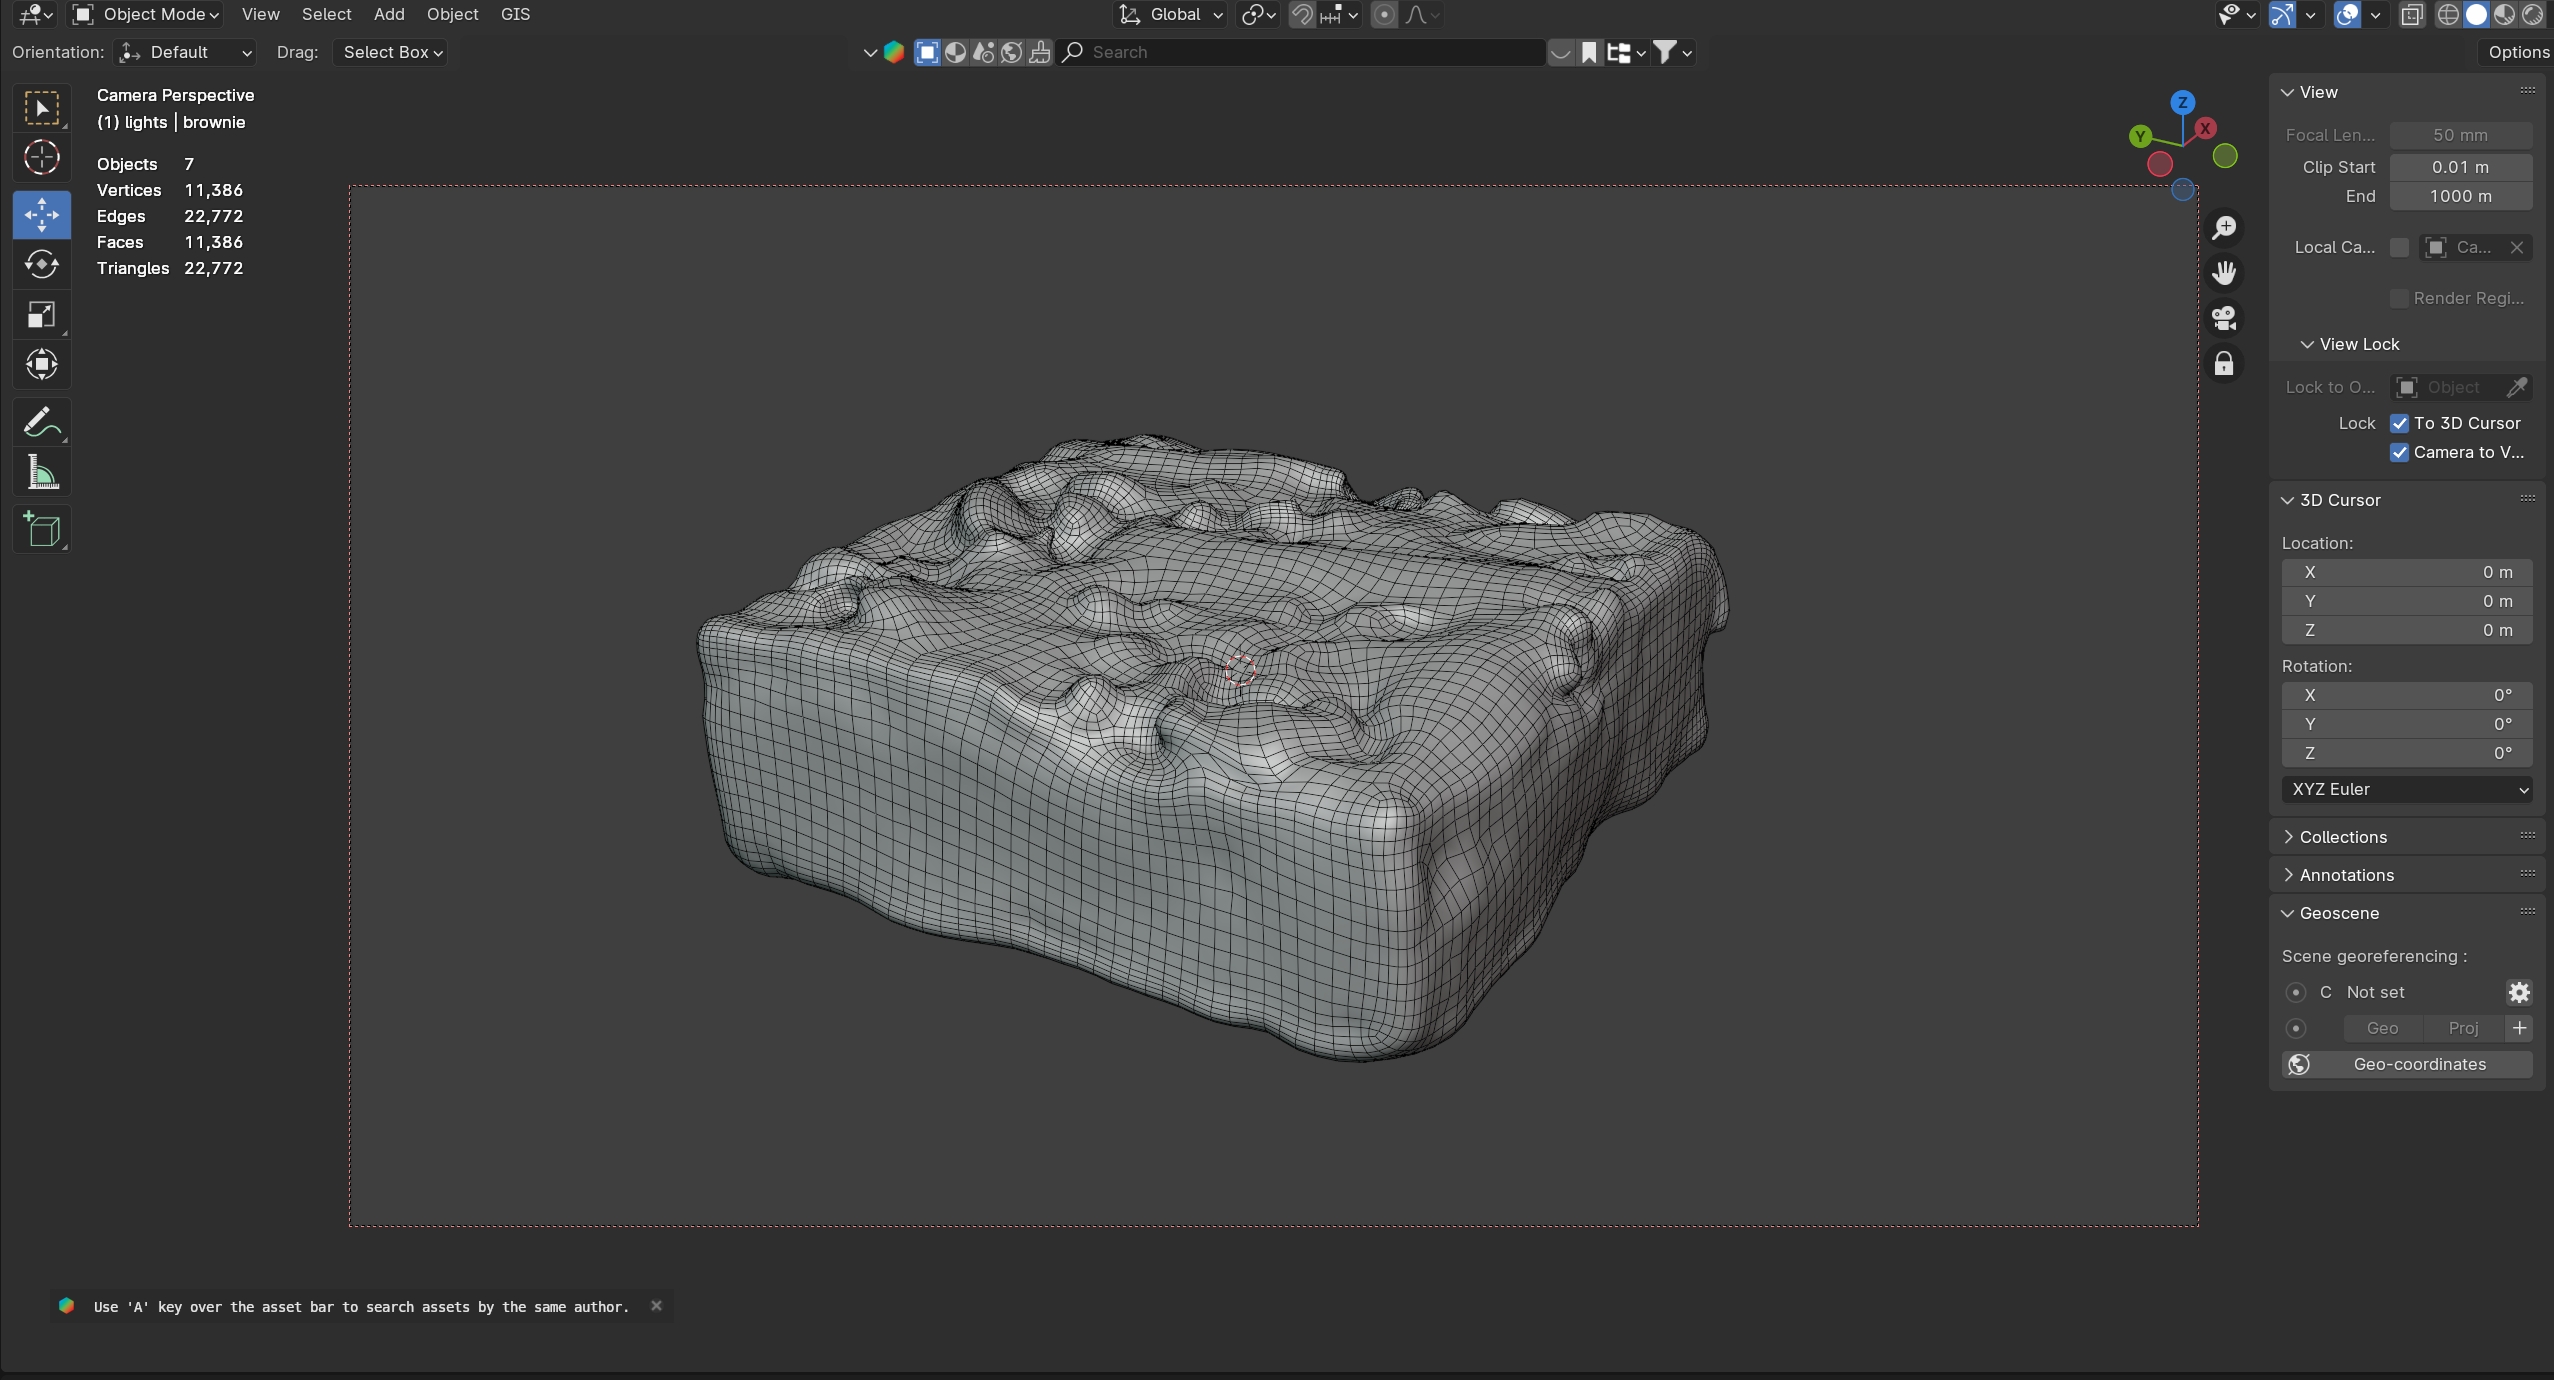Expand the Collections panel

tap(2342, 837)
